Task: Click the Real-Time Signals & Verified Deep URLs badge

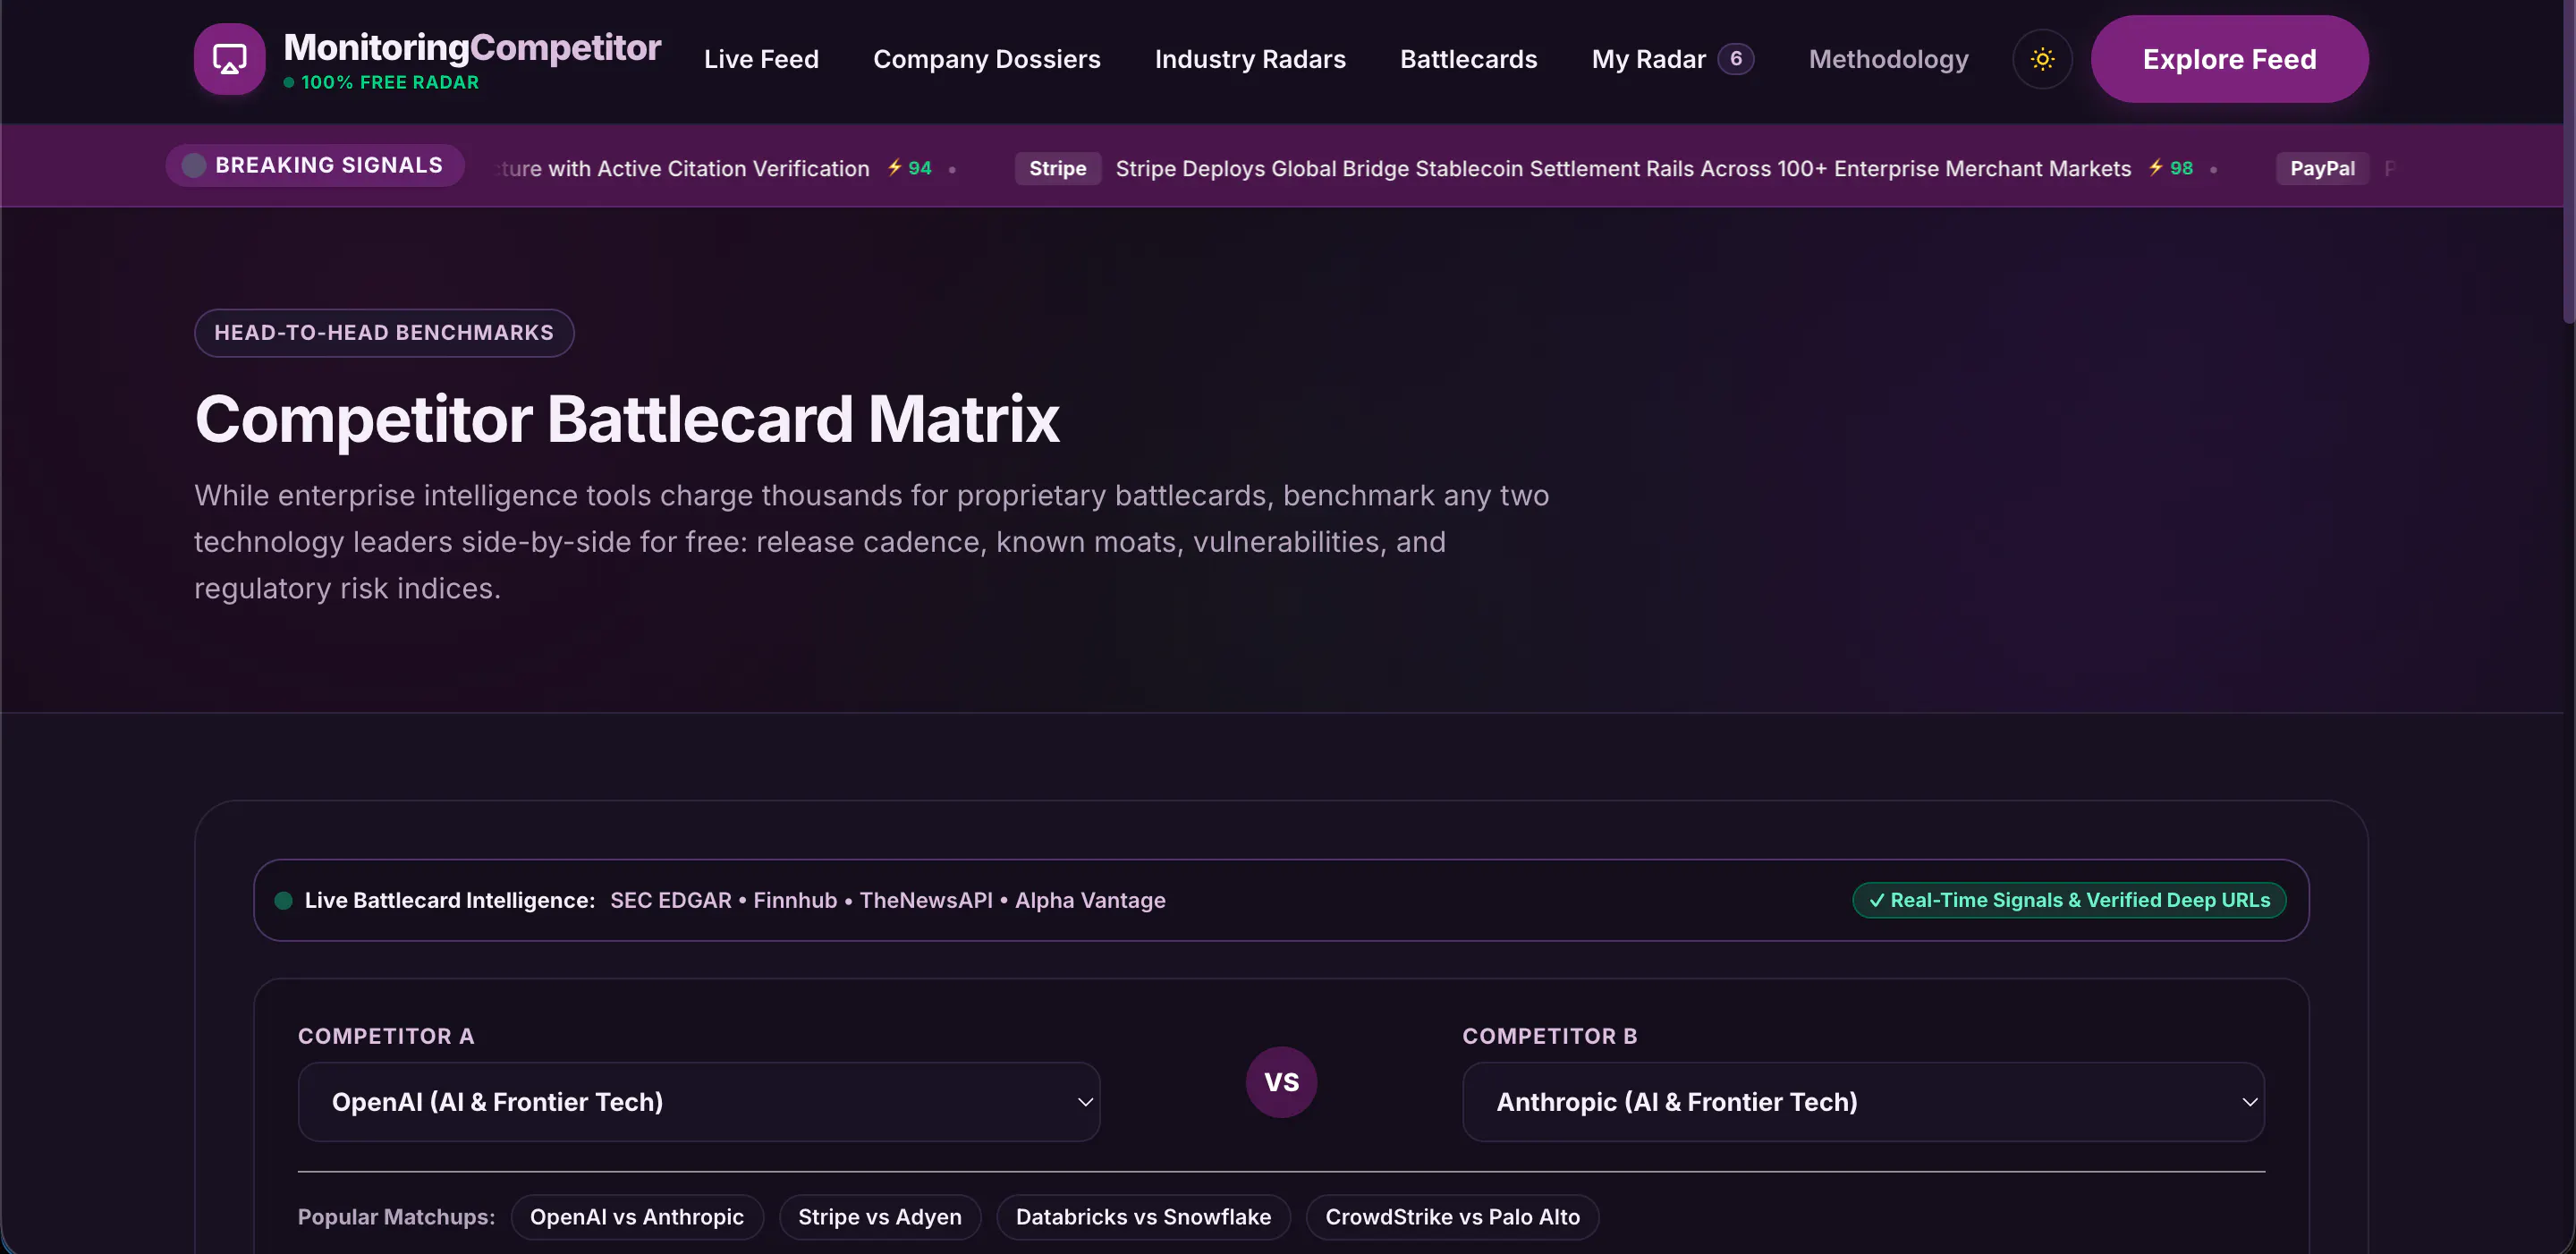Action: tap(2069, 900)
